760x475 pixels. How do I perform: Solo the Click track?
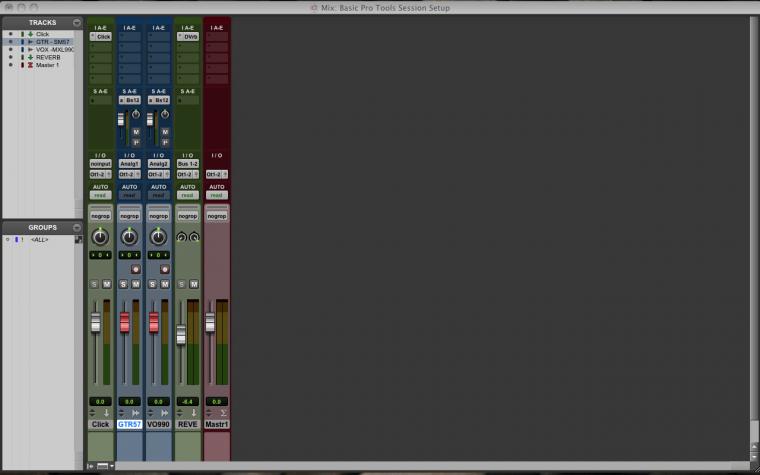[x=95, y=284]
